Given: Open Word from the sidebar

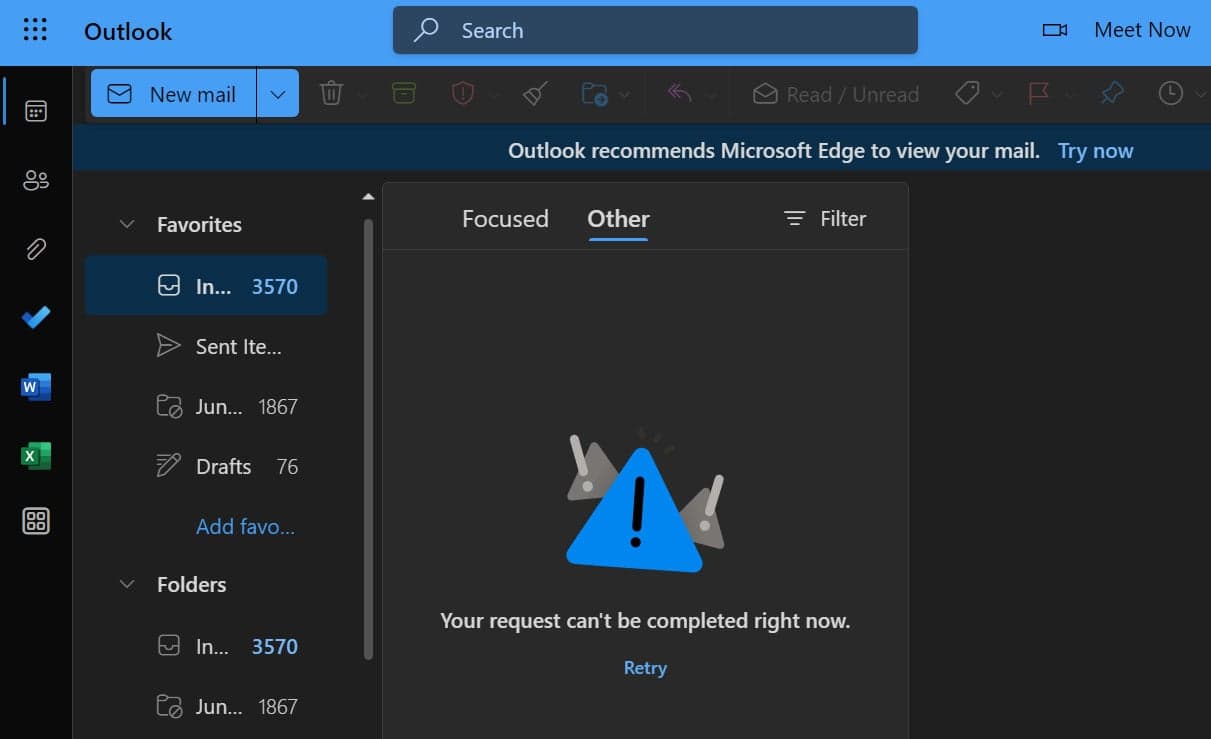Looking at the screenshot, I should tap(36, 386).
